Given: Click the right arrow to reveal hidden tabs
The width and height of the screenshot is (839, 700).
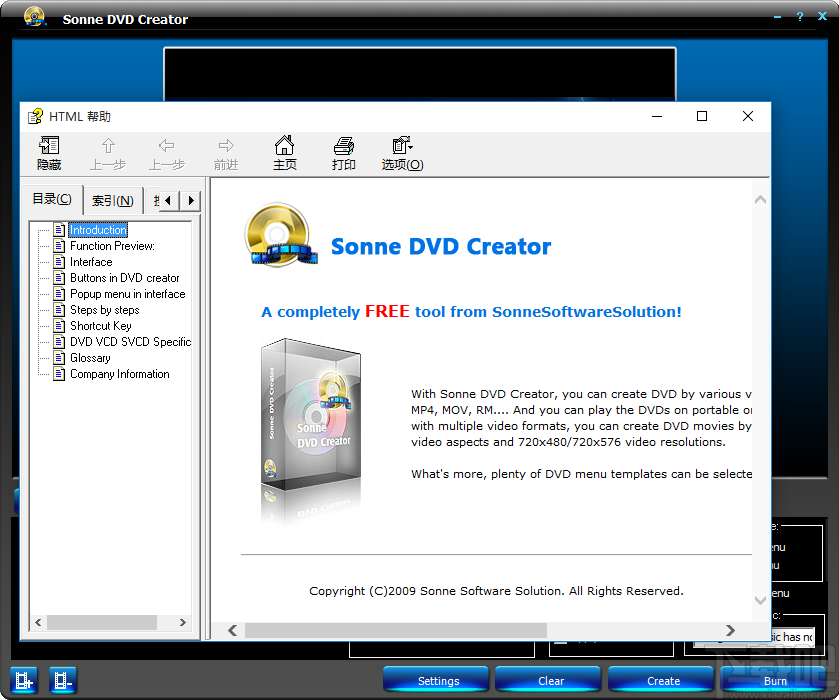Looking at the screenshot, I should coord(190,200).
